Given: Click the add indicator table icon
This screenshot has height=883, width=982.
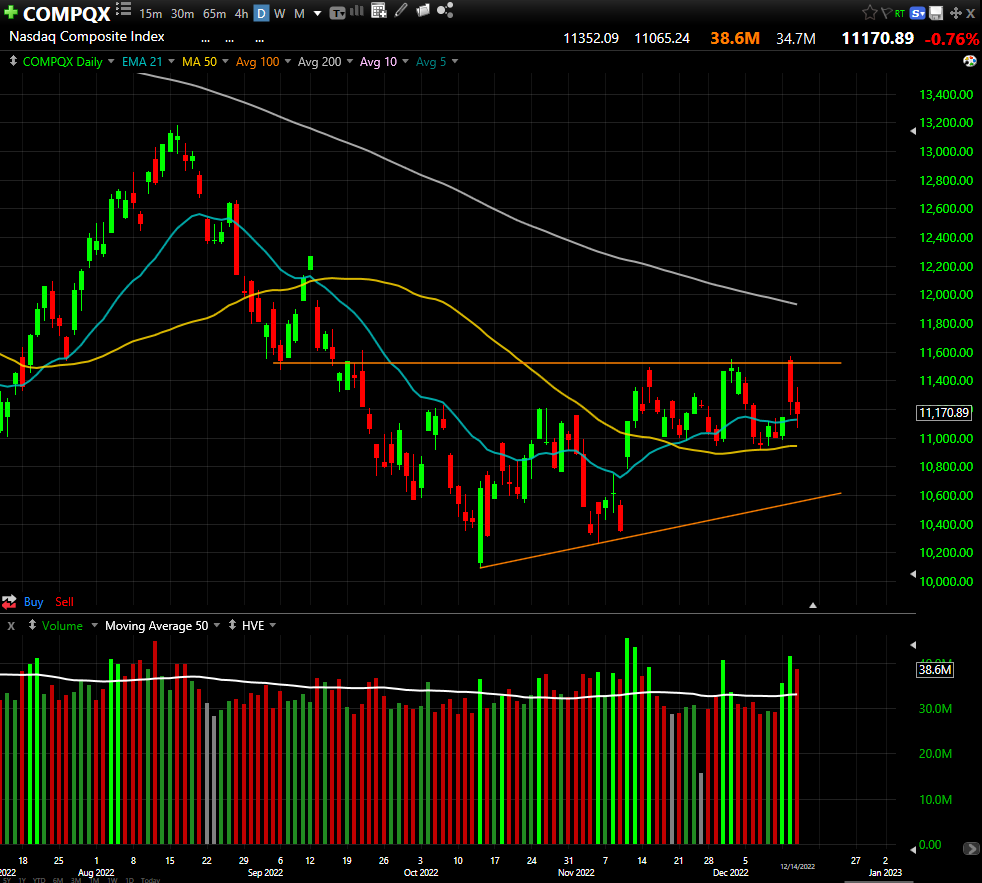Looking at the screenshot, I should (379, 11).
